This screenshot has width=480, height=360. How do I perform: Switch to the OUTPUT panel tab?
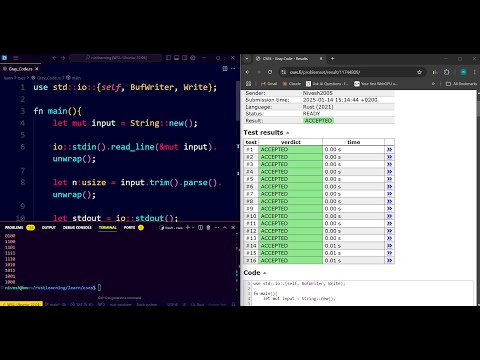coord(49,228)
